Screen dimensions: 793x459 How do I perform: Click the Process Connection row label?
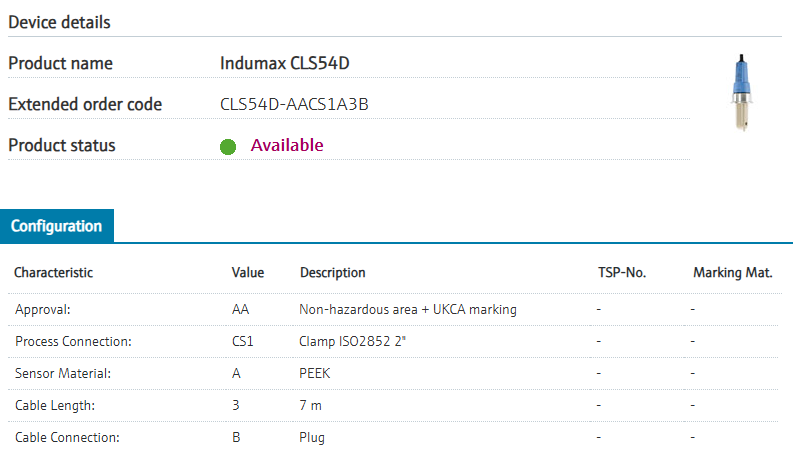(73, 342)
